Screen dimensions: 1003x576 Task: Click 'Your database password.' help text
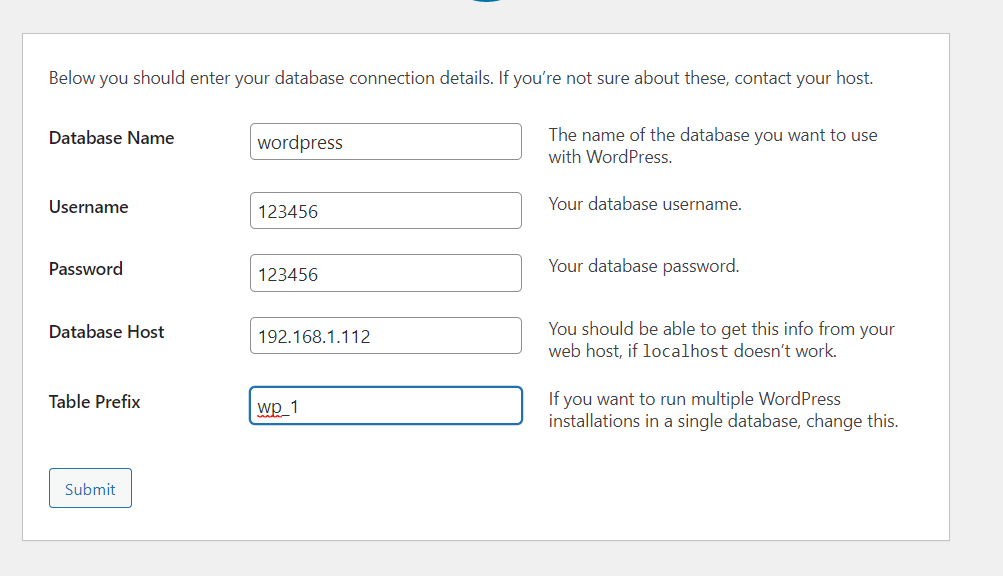(x=644, y=266)
